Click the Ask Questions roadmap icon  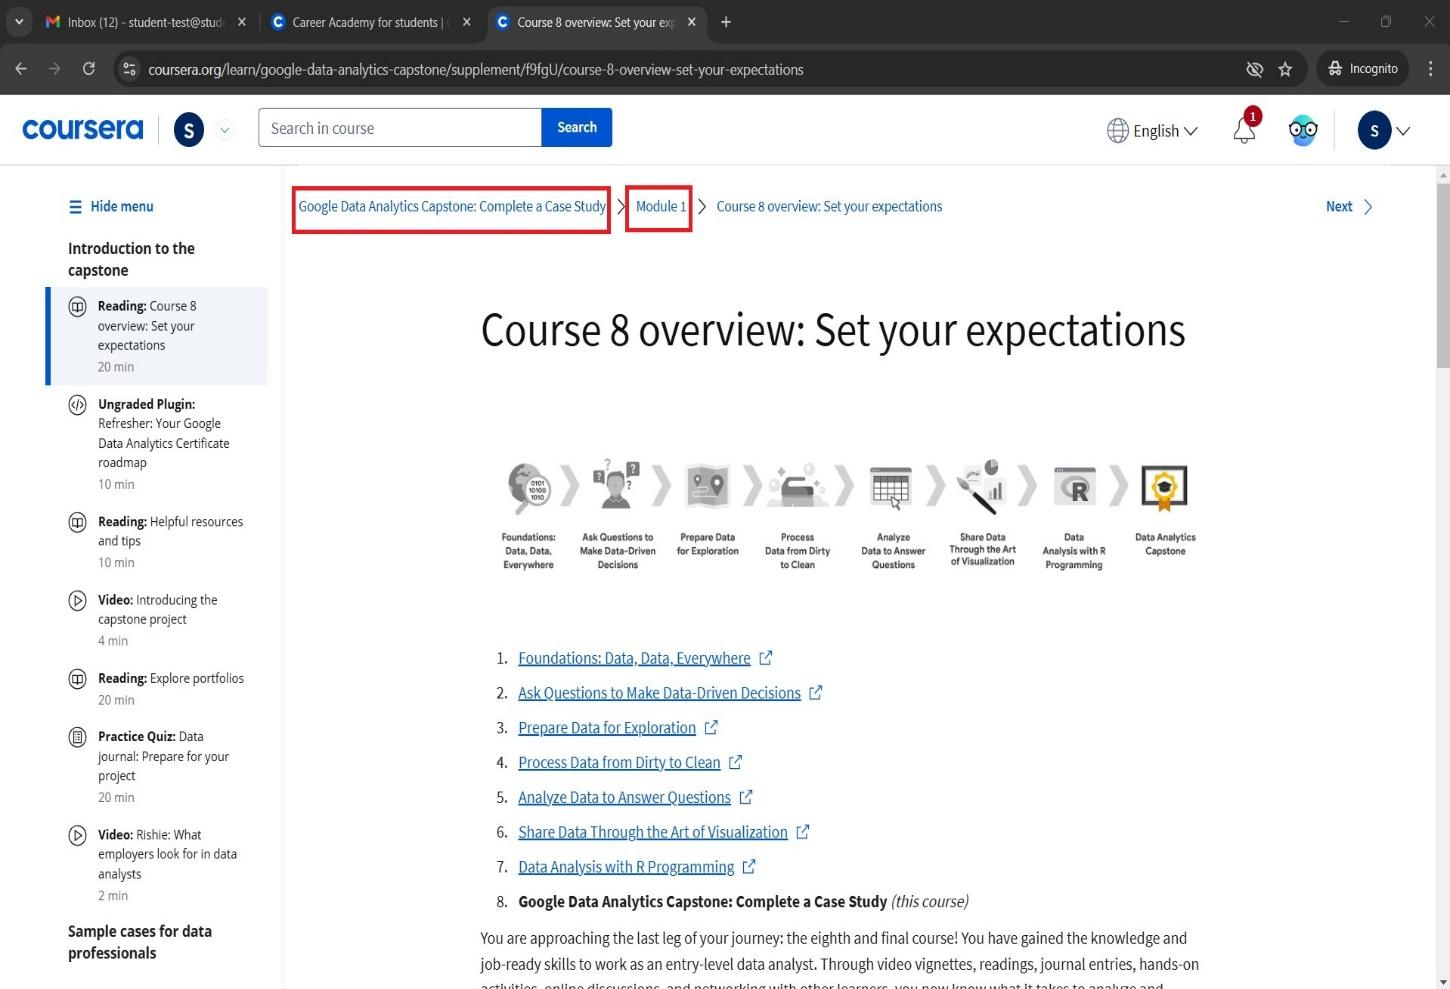point(617,485)
